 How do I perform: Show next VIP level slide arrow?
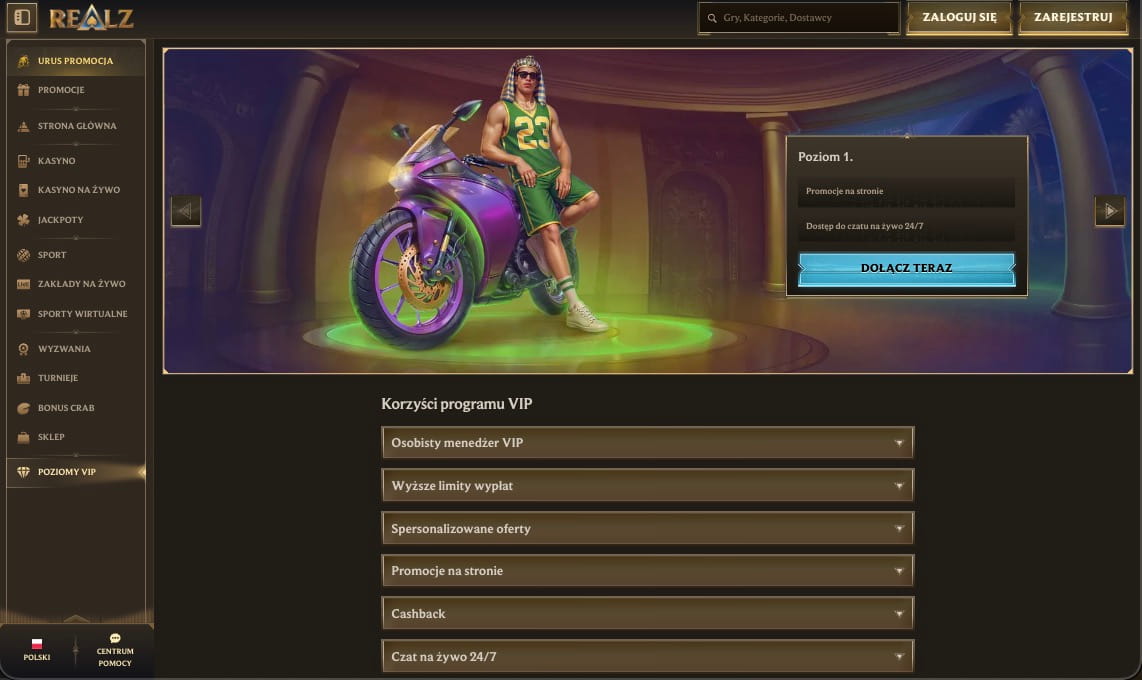[1110, 211]
